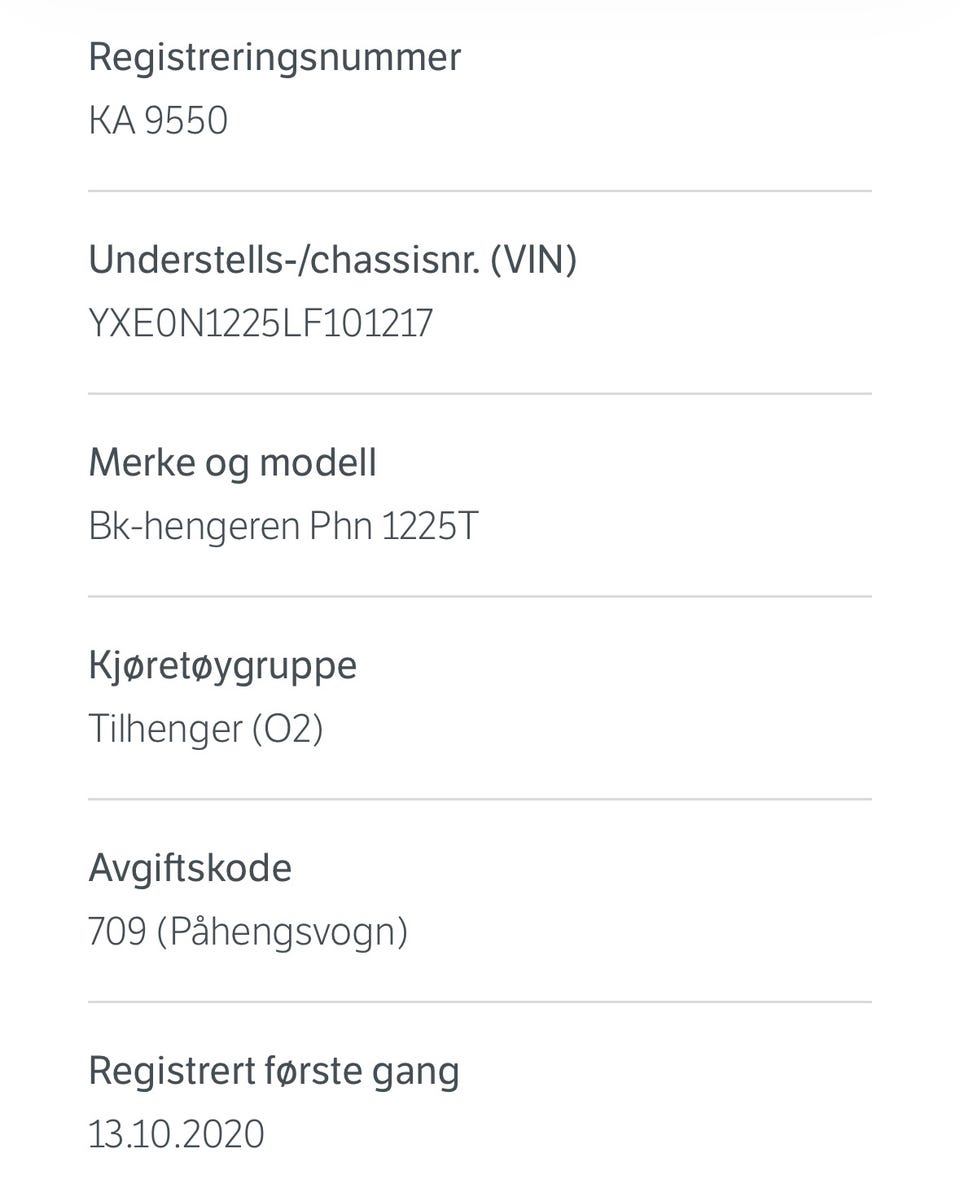Click the Registreringsnummer label

tap(274, 57)
